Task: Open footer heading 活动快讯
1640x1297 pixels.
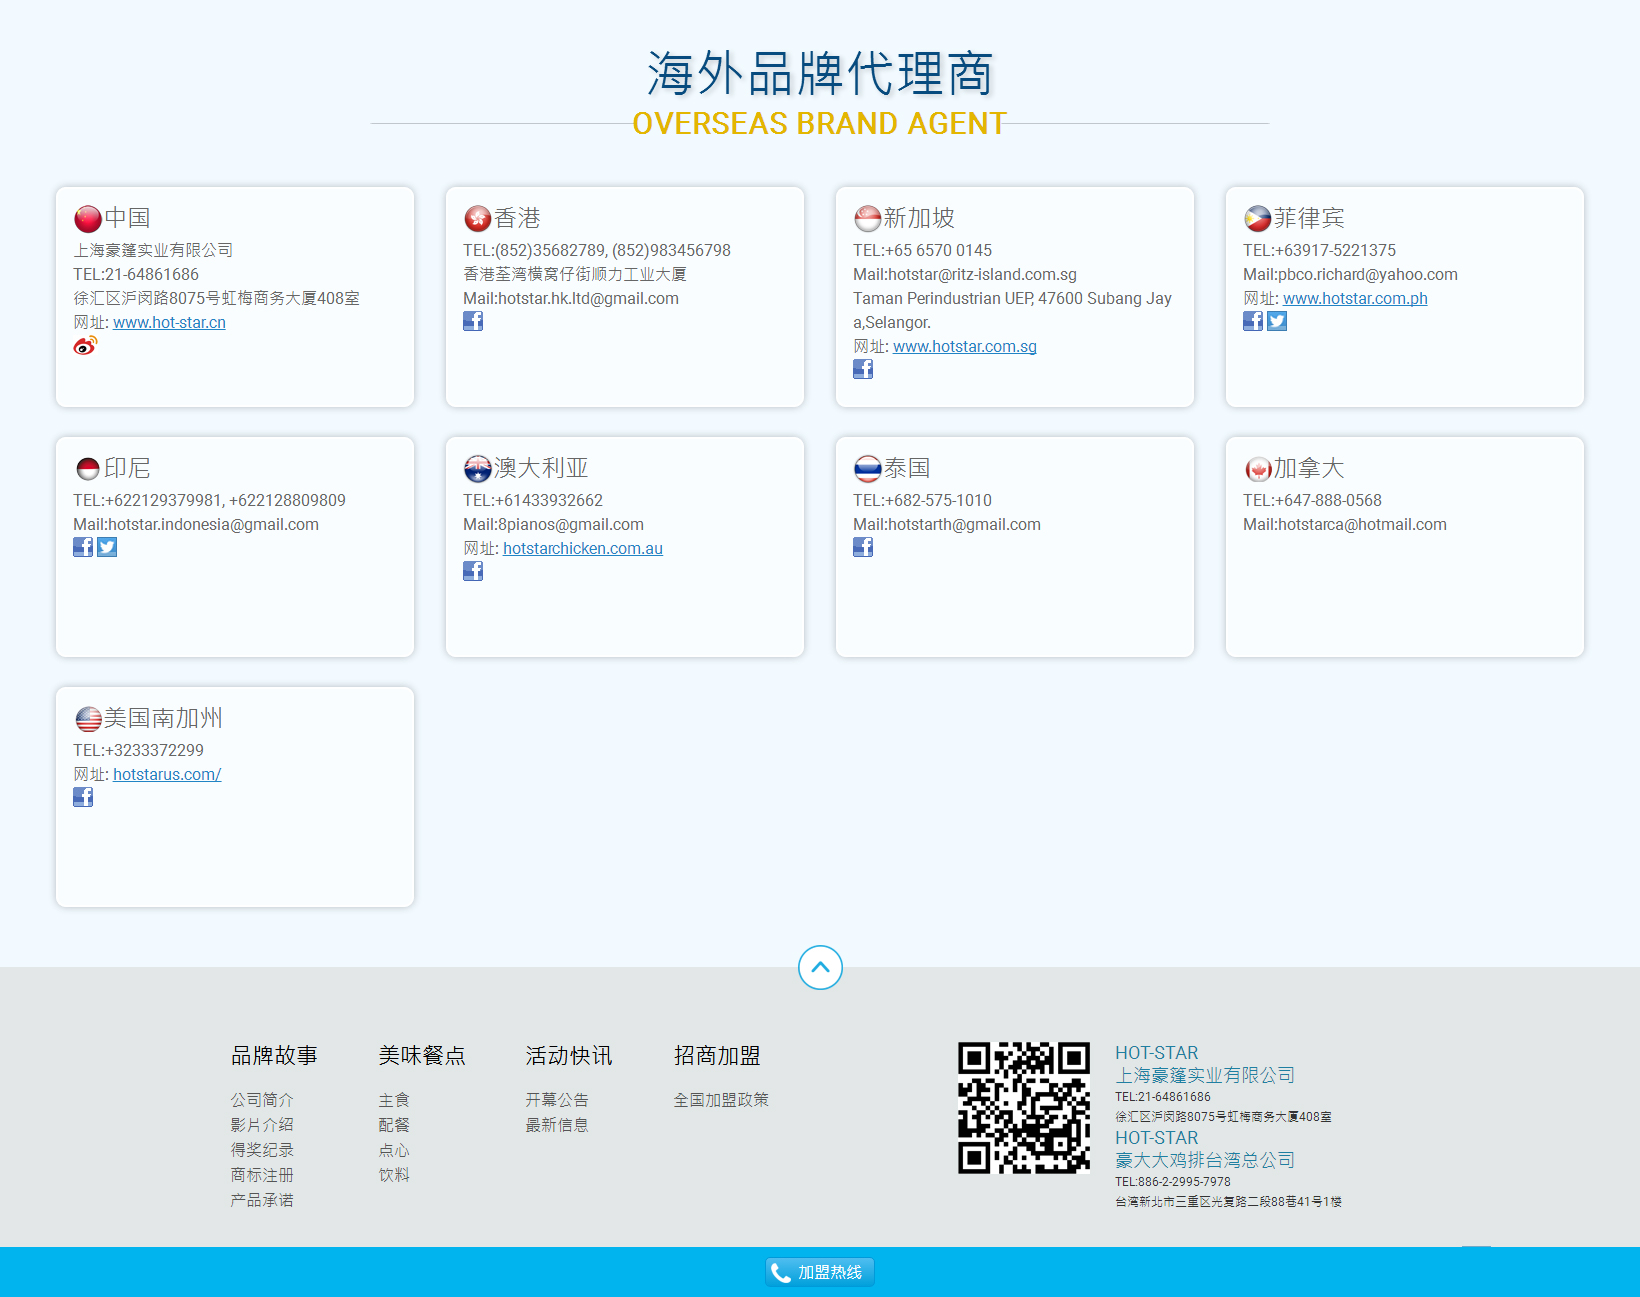Action: (569, 1055)
